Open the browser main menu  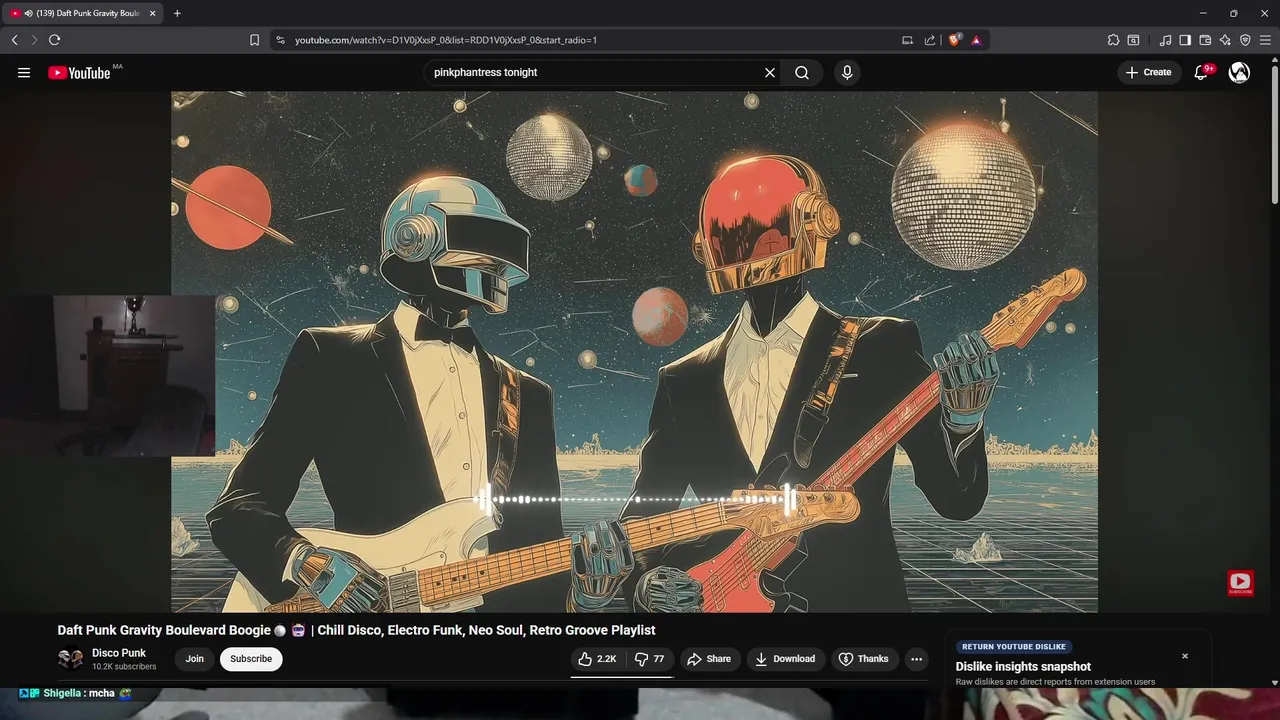coord(1266,40)
